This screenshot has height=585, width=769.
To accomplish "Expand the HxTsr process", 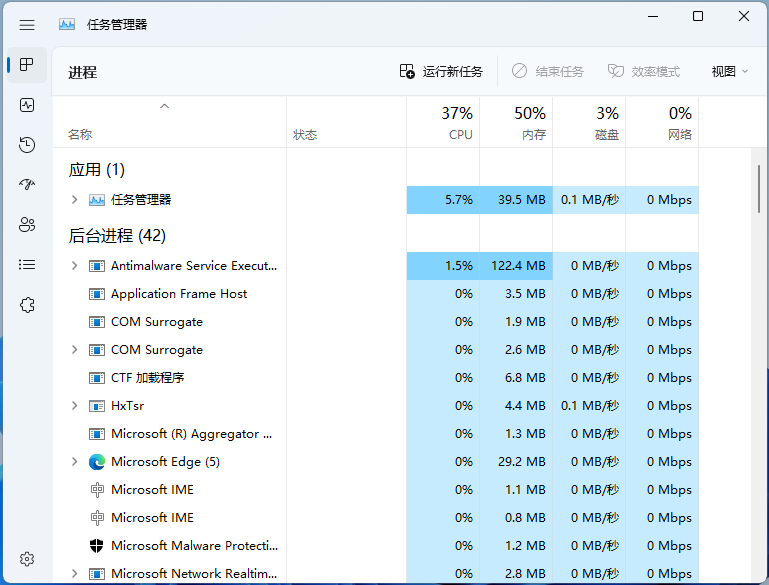I will point(75,406).
